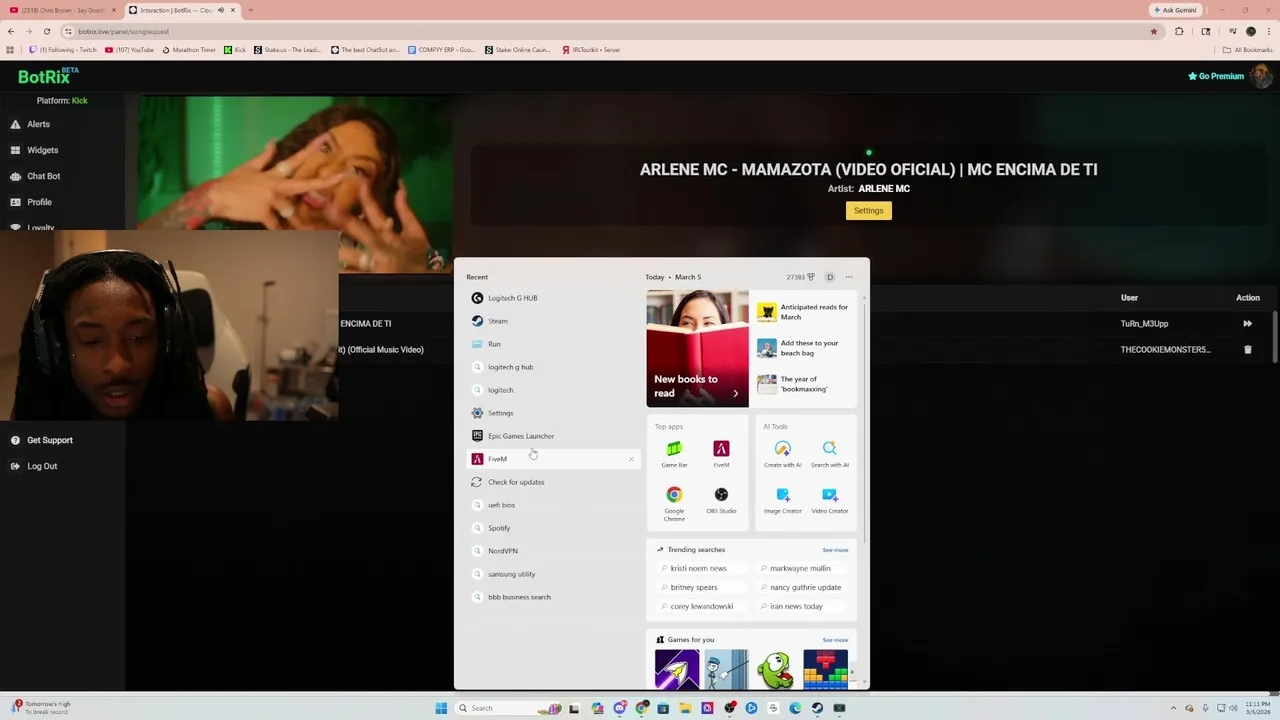
Task: Delete THECOOKIEMONSTERS song request
Action: (x=1247, y=350)
